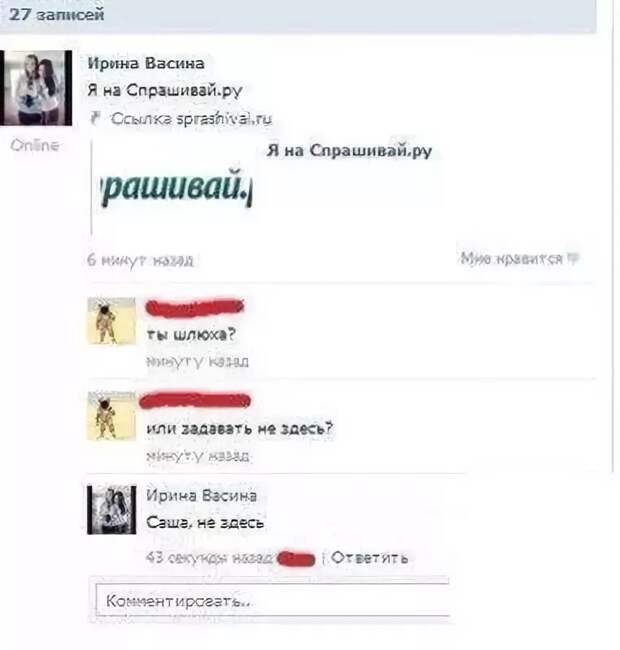620x650 pixels.
Task: Click the 27 записей header
Action: (56, 15)
